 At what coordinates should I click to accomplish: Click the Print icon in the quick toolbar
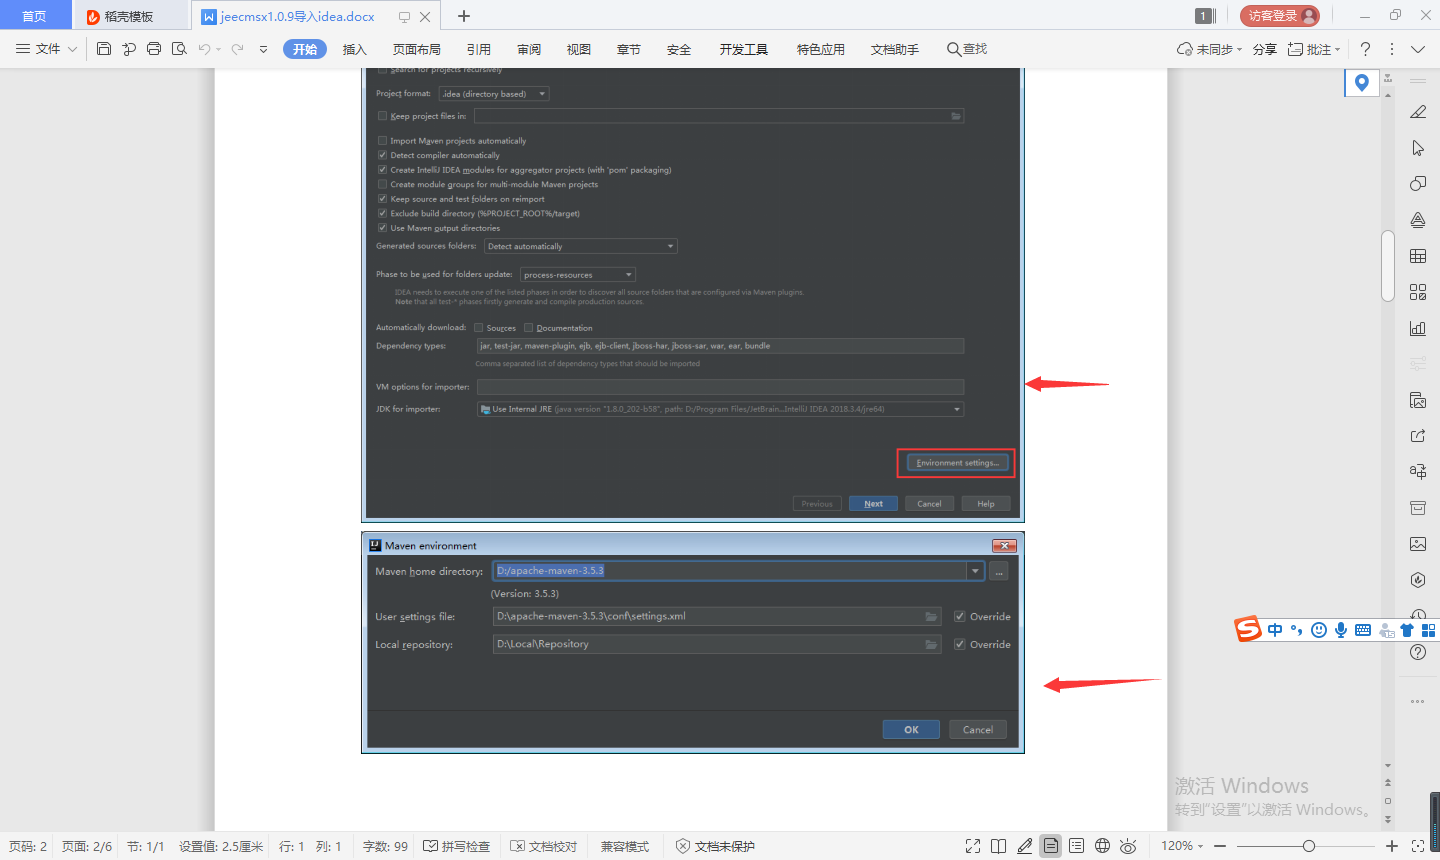[154, 49]
